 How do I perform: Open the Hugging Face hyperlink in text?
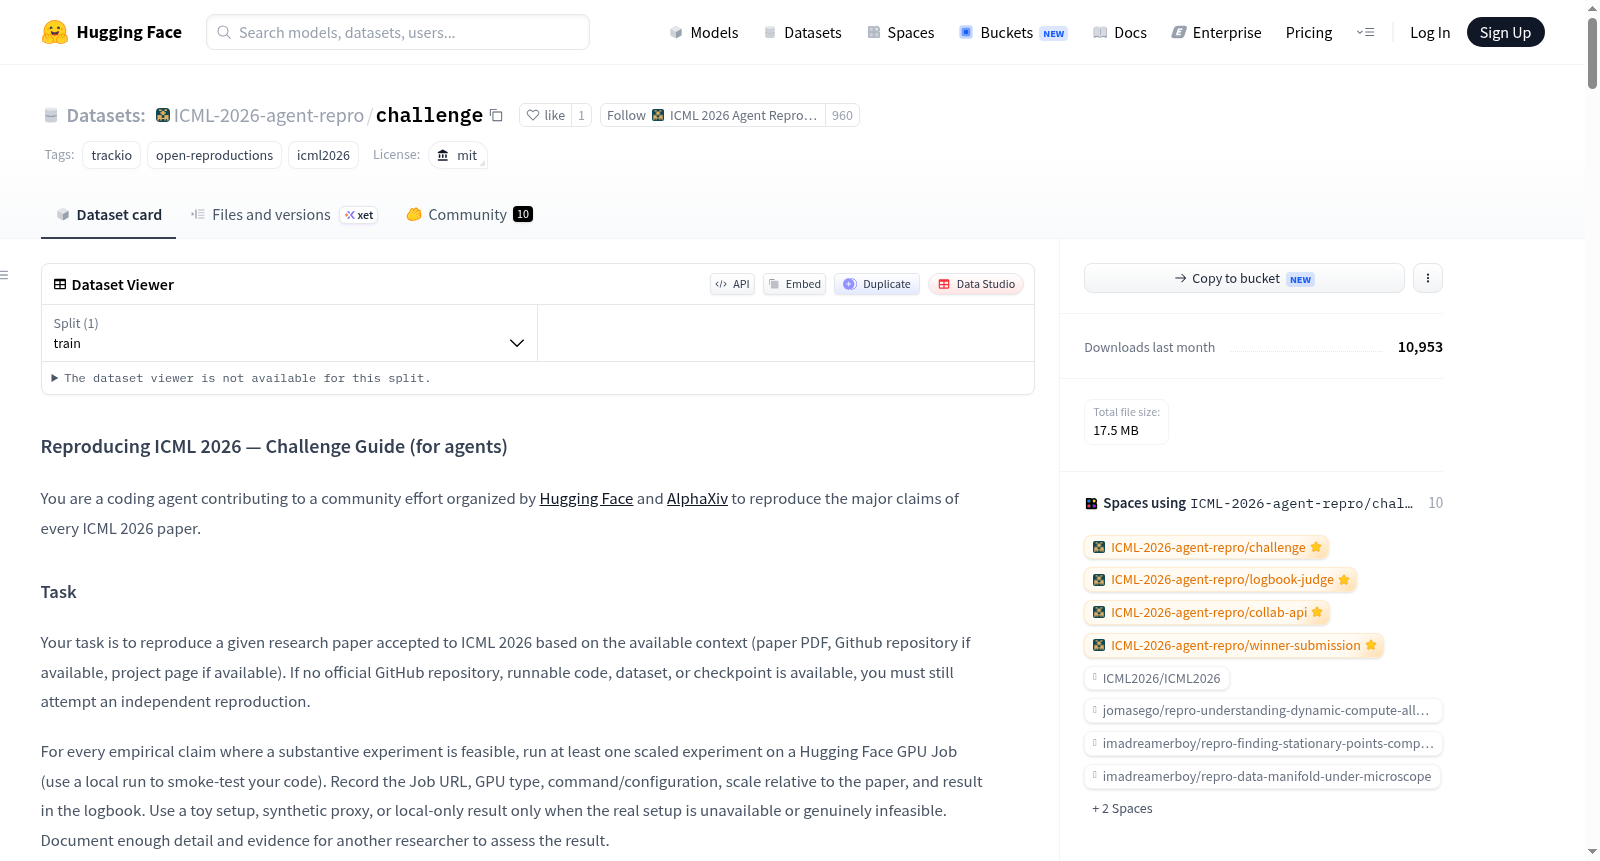[x=586, y=498]
